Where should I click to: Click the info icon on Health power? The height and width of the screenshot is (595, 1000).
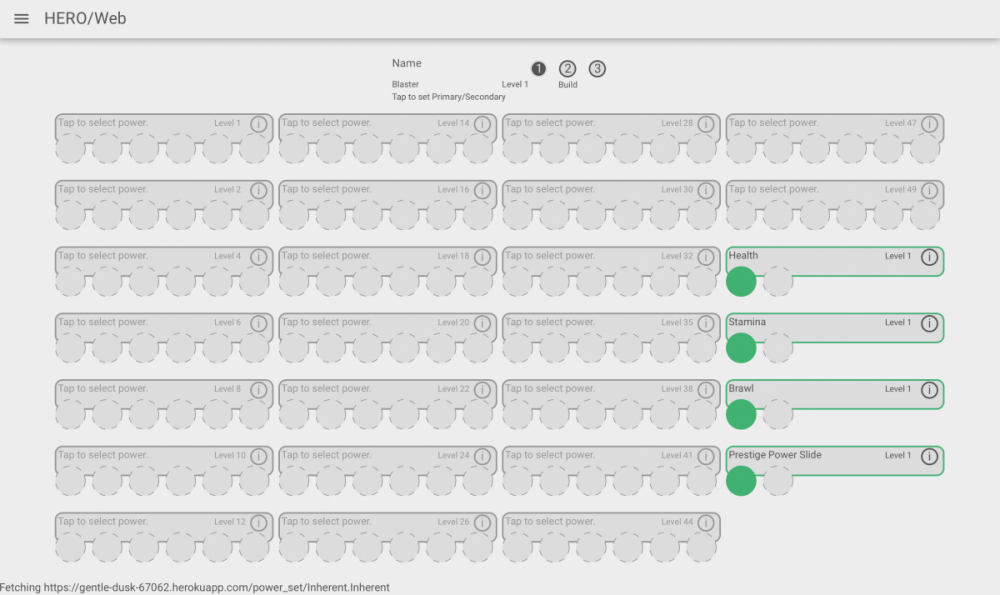coord(929,257)
